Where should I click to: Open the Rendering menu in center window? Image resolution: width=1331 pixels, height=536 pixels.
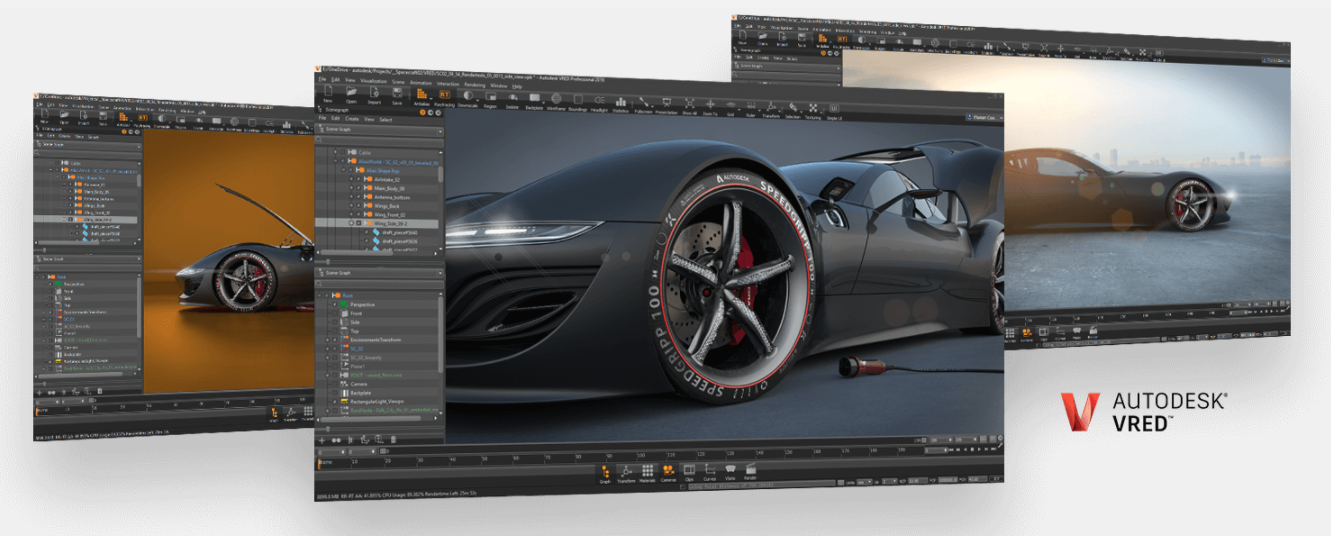pyautogui.click(x=475, y=84)
